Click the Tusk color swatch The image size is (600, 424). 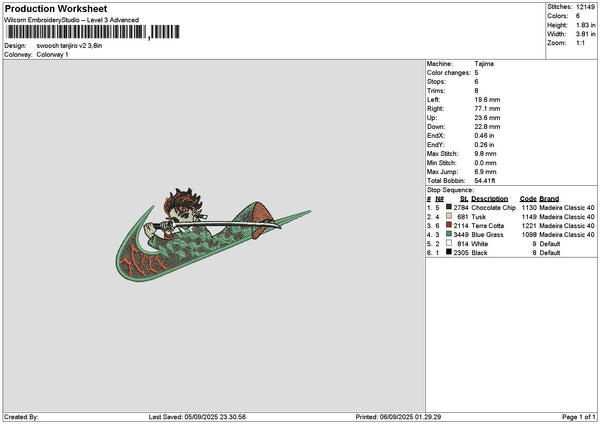[x=449, y=216]
